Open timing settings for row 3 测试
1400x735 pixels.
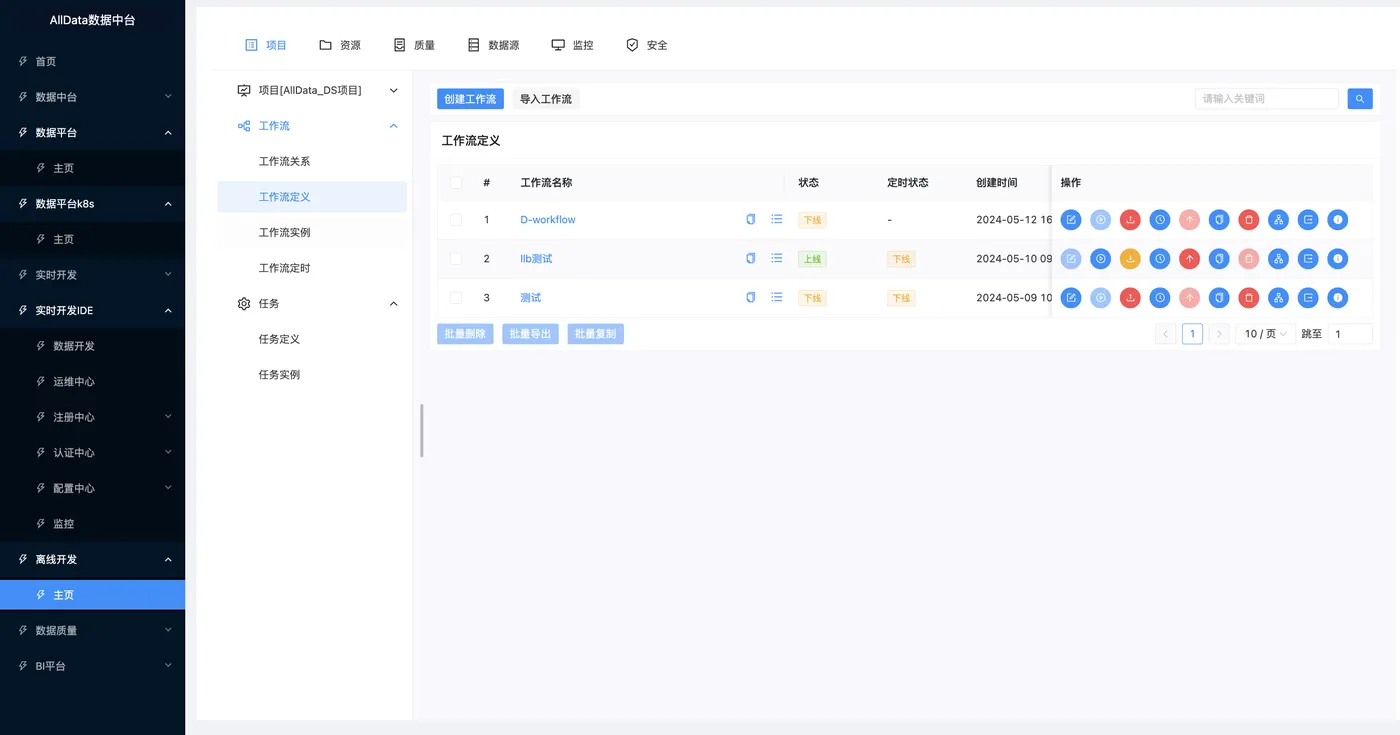coord(1160,298)
